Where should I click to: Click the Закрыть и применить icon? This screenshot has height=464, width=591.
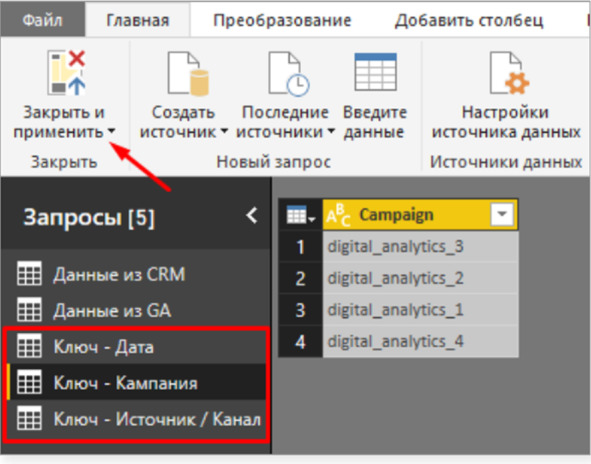(66, 72)
